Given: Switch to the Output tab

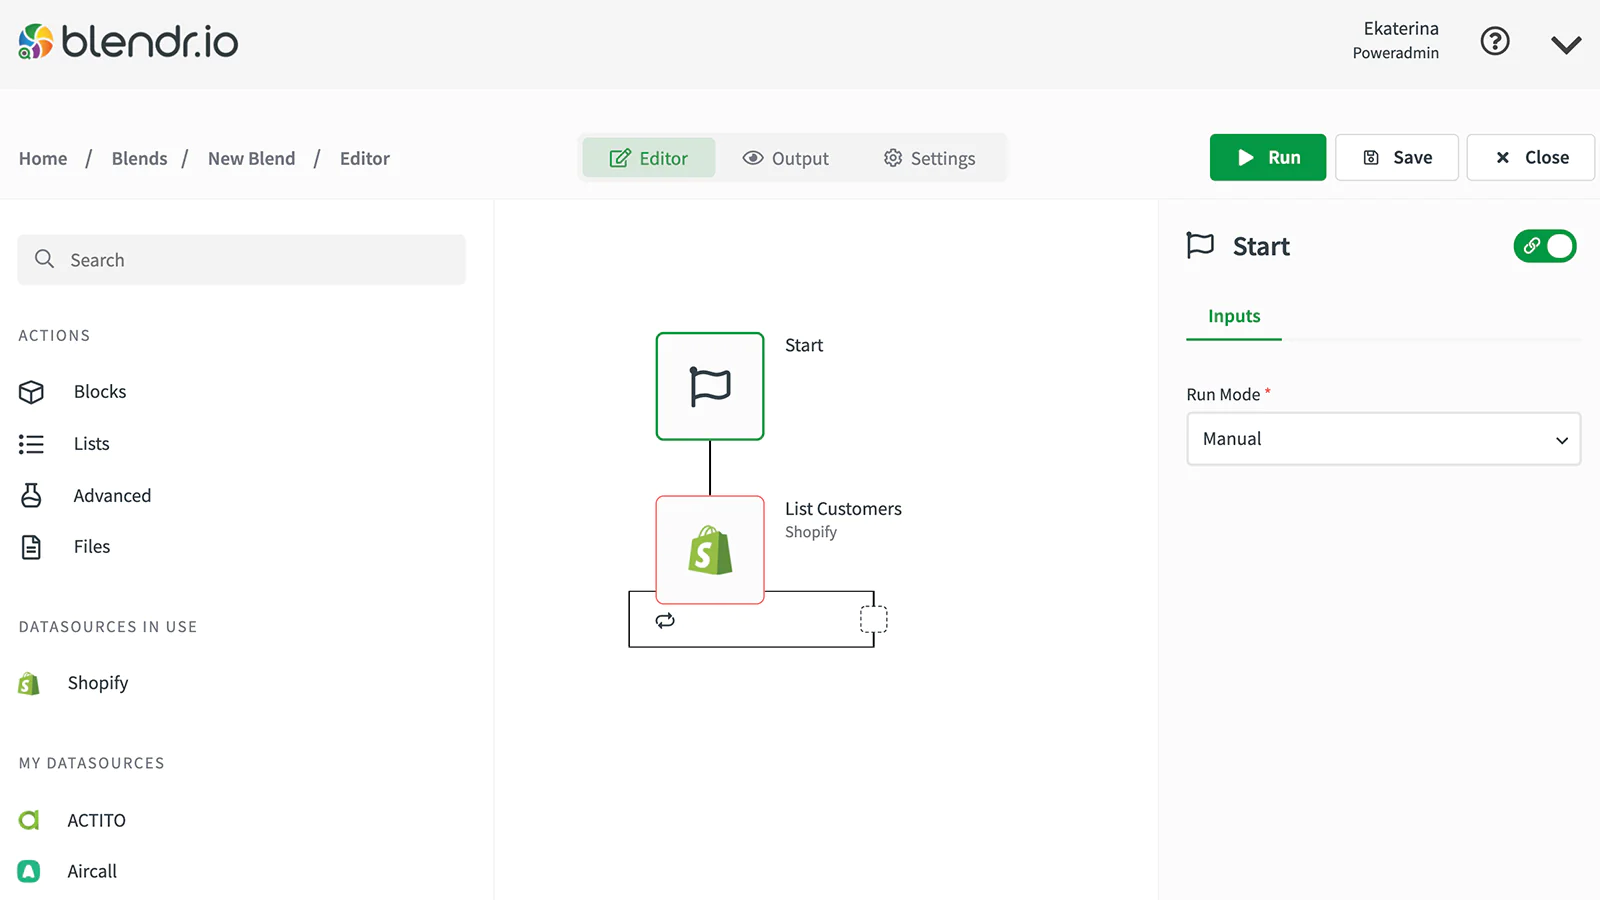Looking at the screenshot, I should pos(786,158).
